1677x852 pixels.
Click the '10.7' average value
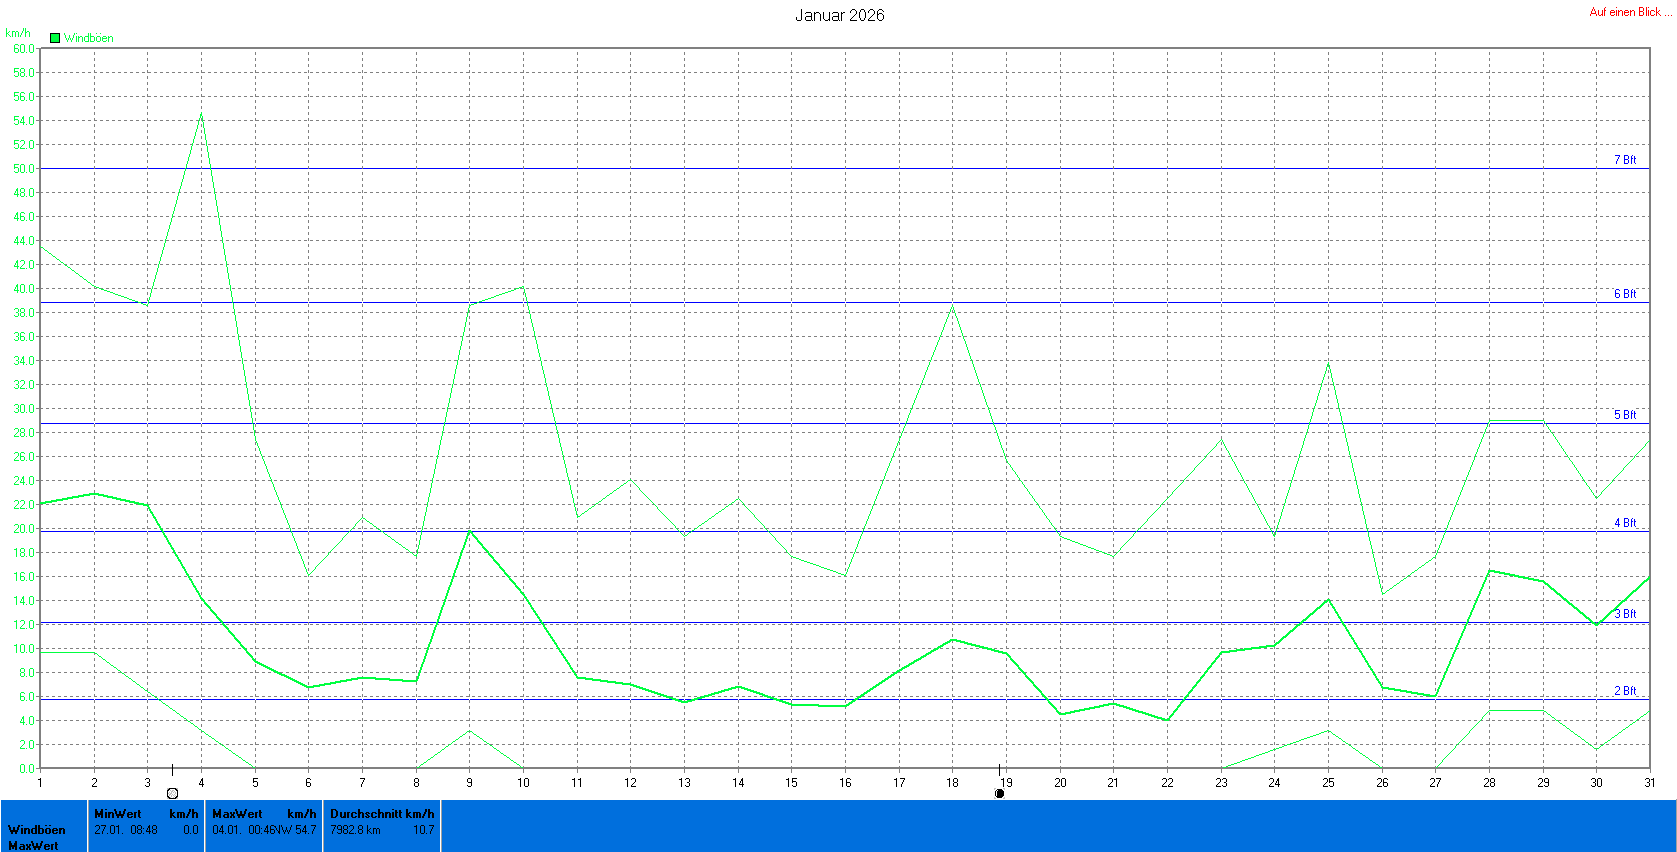point(424,830)
